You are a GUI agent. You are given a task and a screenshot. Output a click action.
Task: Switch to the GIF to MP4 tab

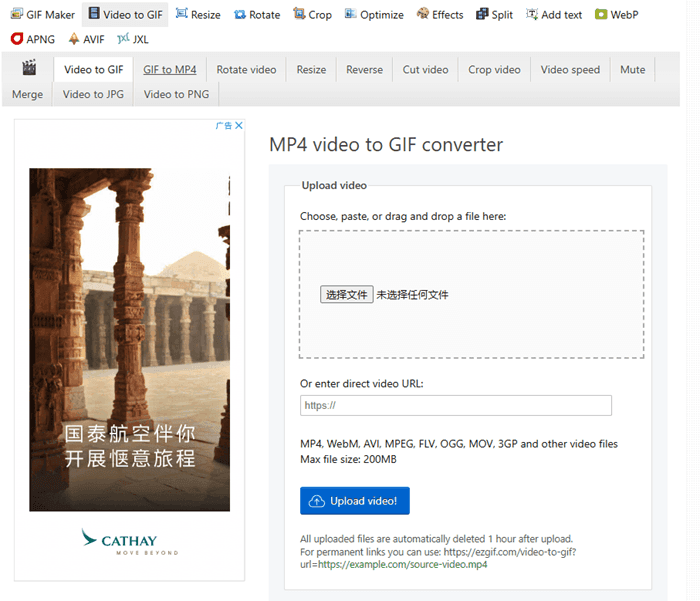coord(170,70)
